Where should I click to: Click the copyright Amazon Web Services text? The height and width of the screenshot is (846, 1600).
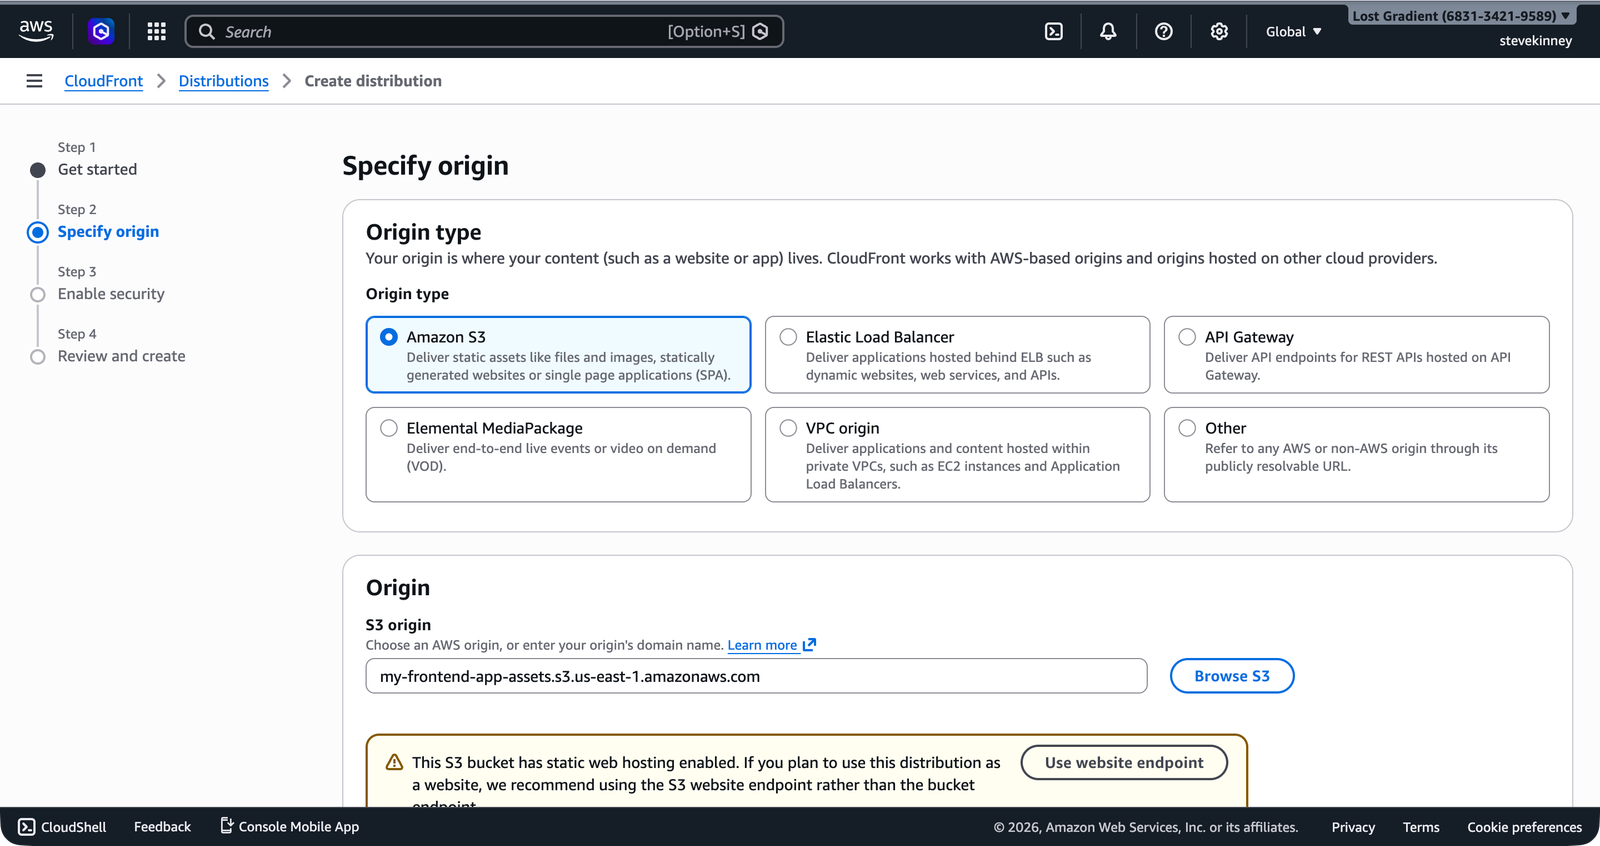click(x=1146, y=827)
